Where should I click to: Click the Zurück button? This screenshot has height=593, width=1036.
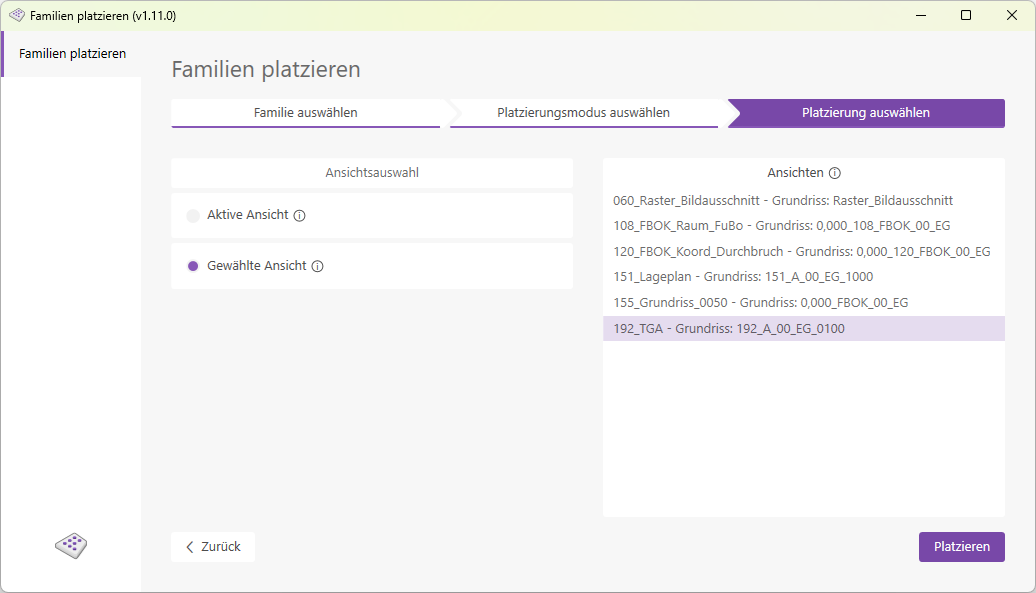coord(212,546)
